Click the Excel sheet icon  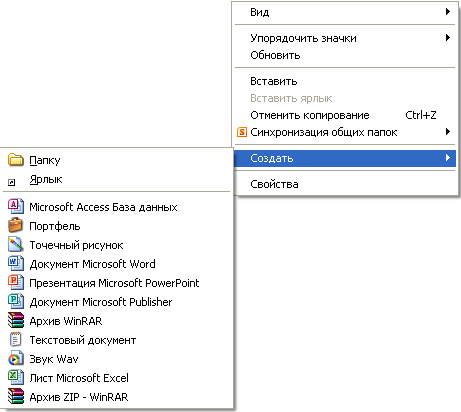[x=16, y=377]
